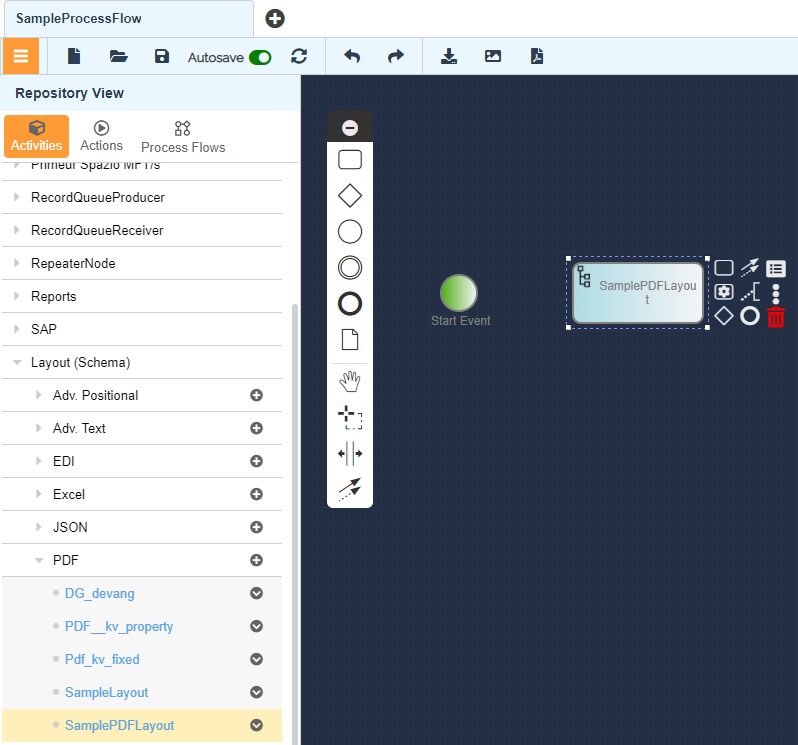
Task: Add new PDF layout plus icon
Action: (x=256, y=560)
